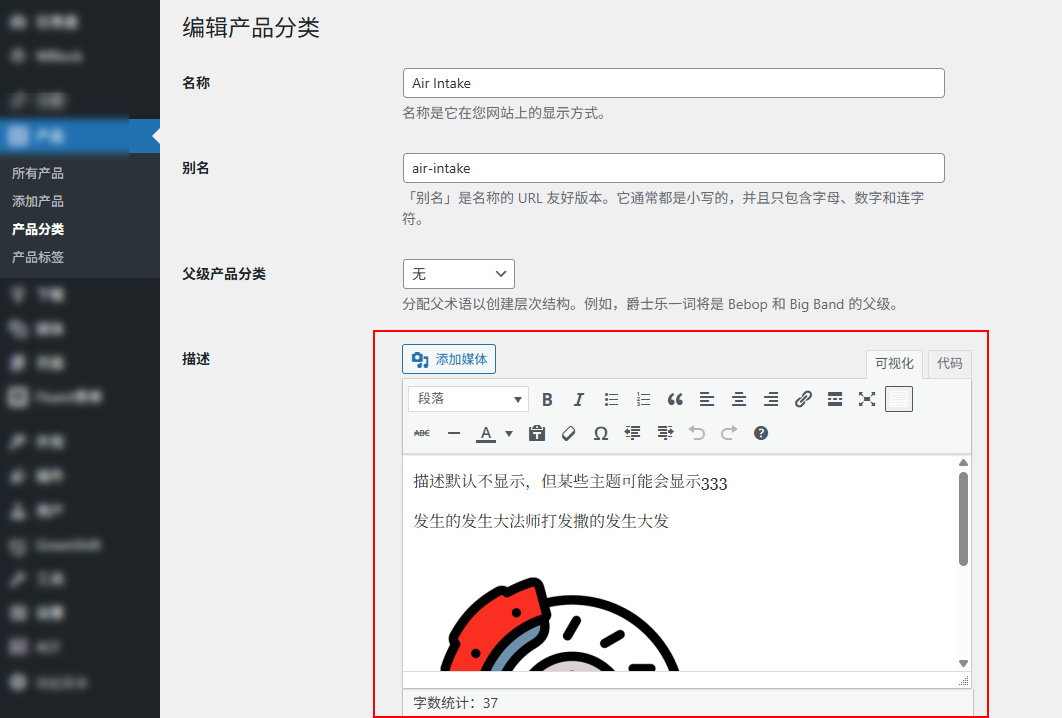This screenshot has height=718, width=1062.
Task: Align text right
Action: click(x=771, y=400)
